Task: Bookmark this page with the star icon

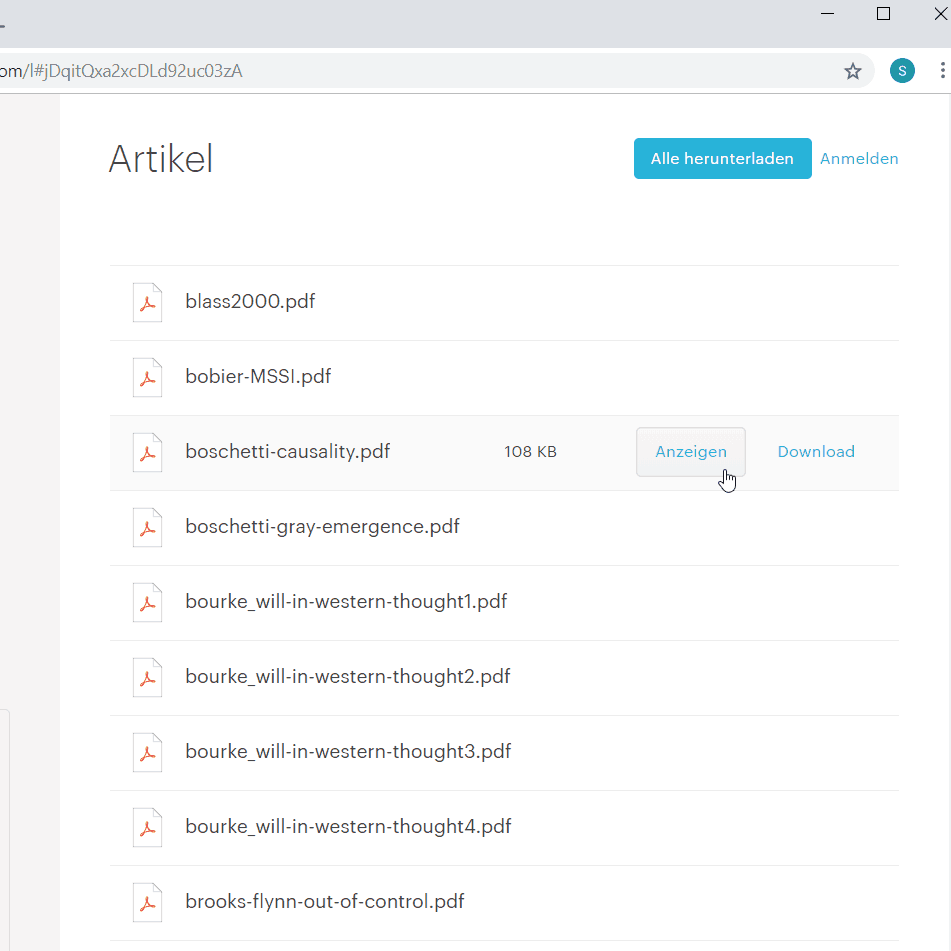Action: (x=853, y=71)
